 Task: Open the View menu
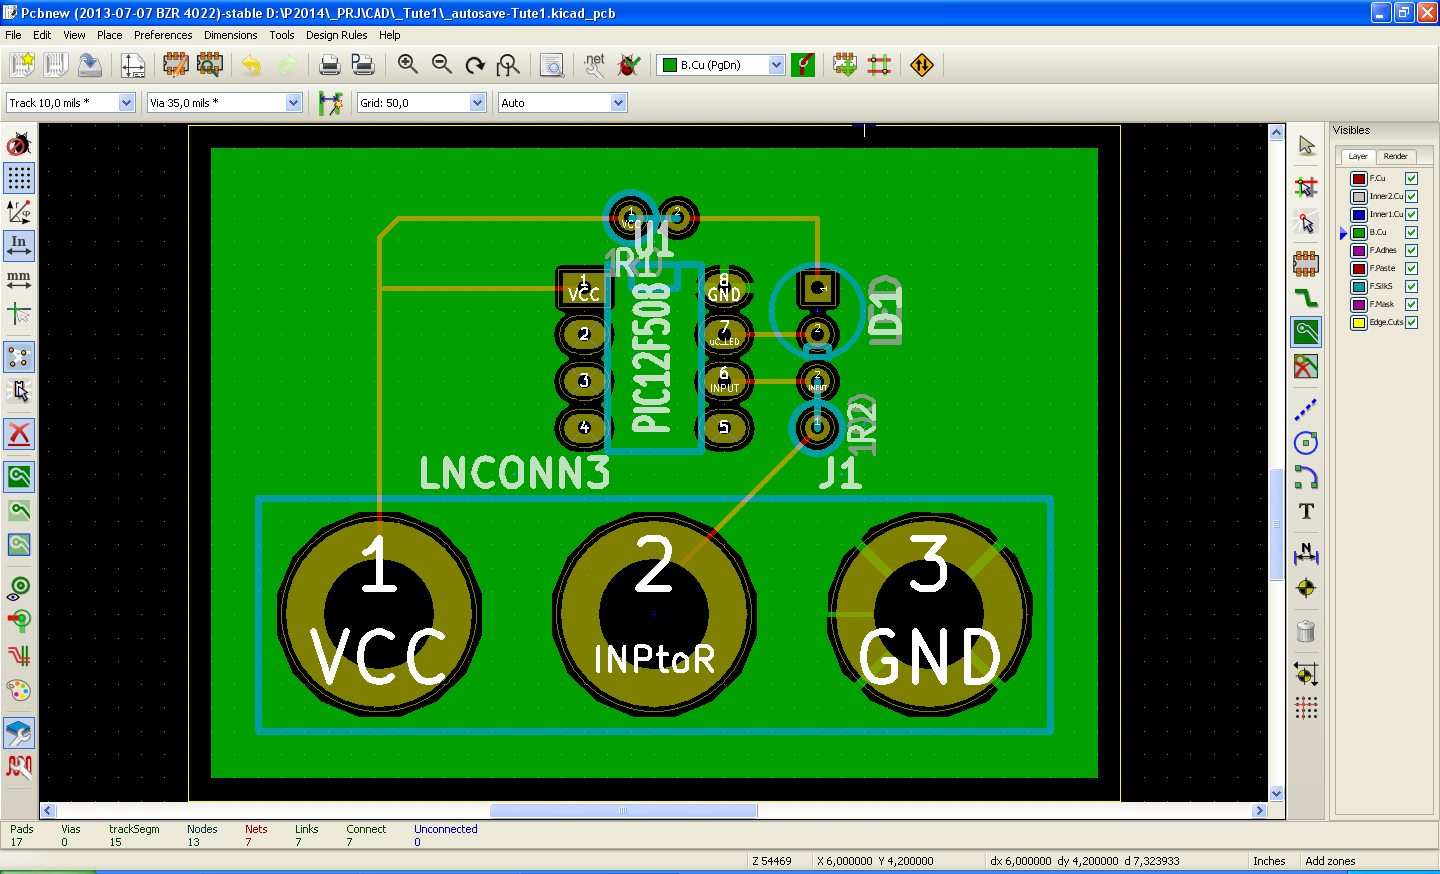pyautogui.click(x=74, y=35)
